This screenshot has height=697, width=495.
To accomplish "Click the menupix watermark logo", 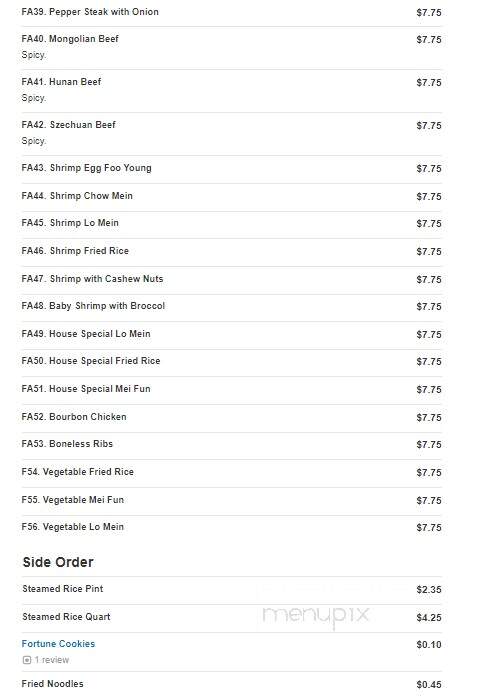I will click(x=315, y=615).
